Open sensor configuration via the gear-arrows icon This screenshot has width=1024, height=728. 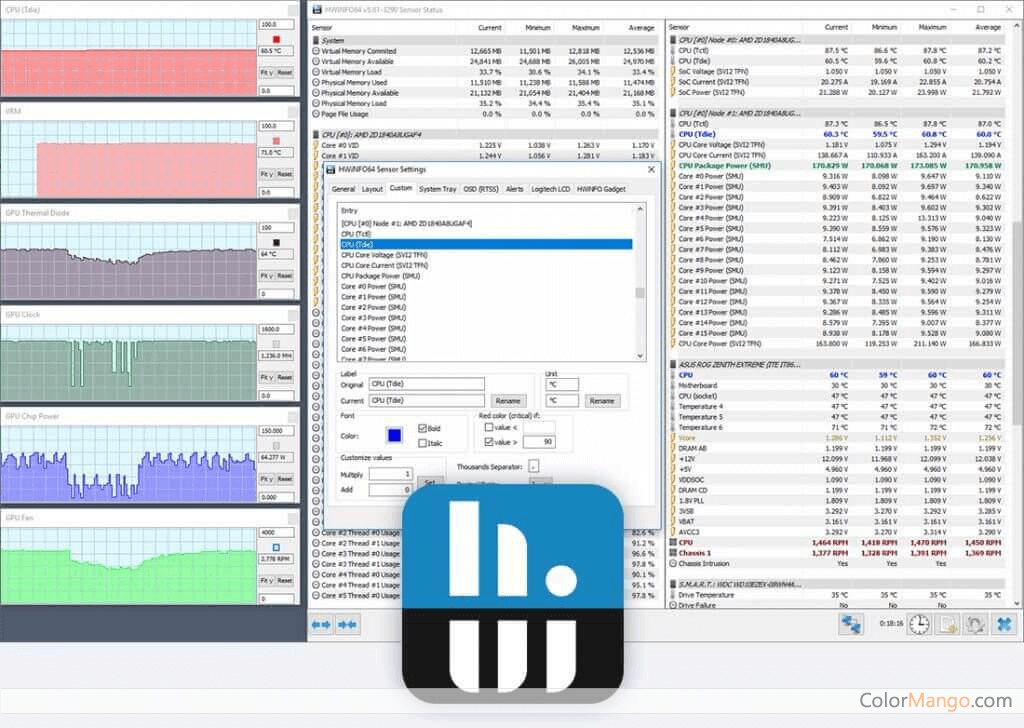pos(975,625)
